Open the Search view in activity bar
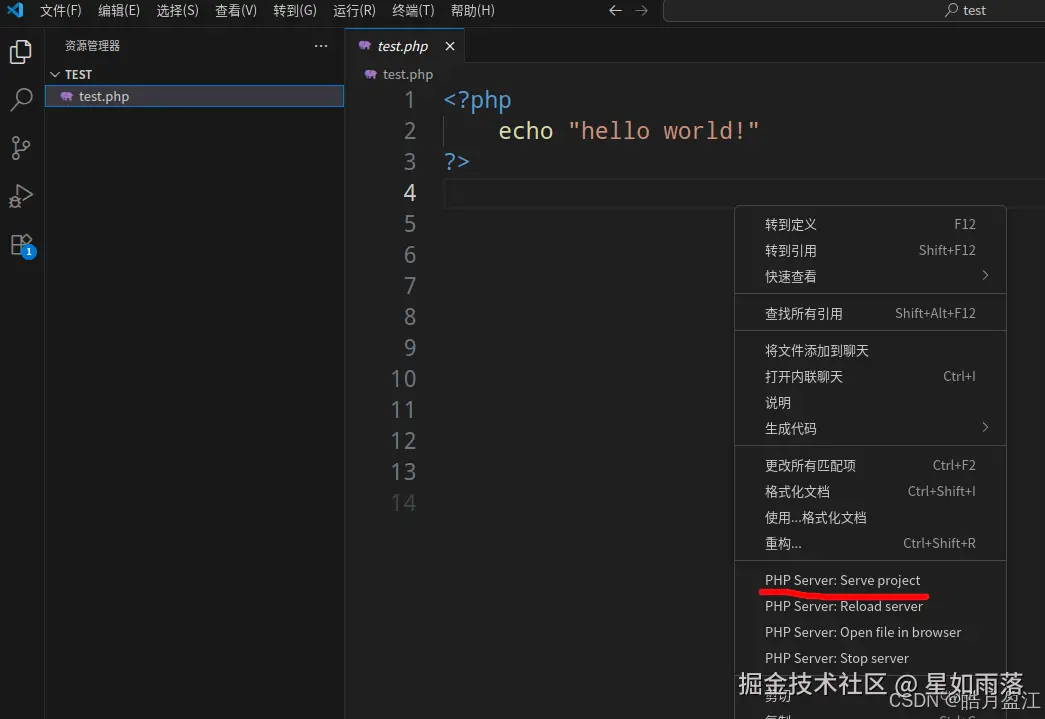 coord(21,99)
